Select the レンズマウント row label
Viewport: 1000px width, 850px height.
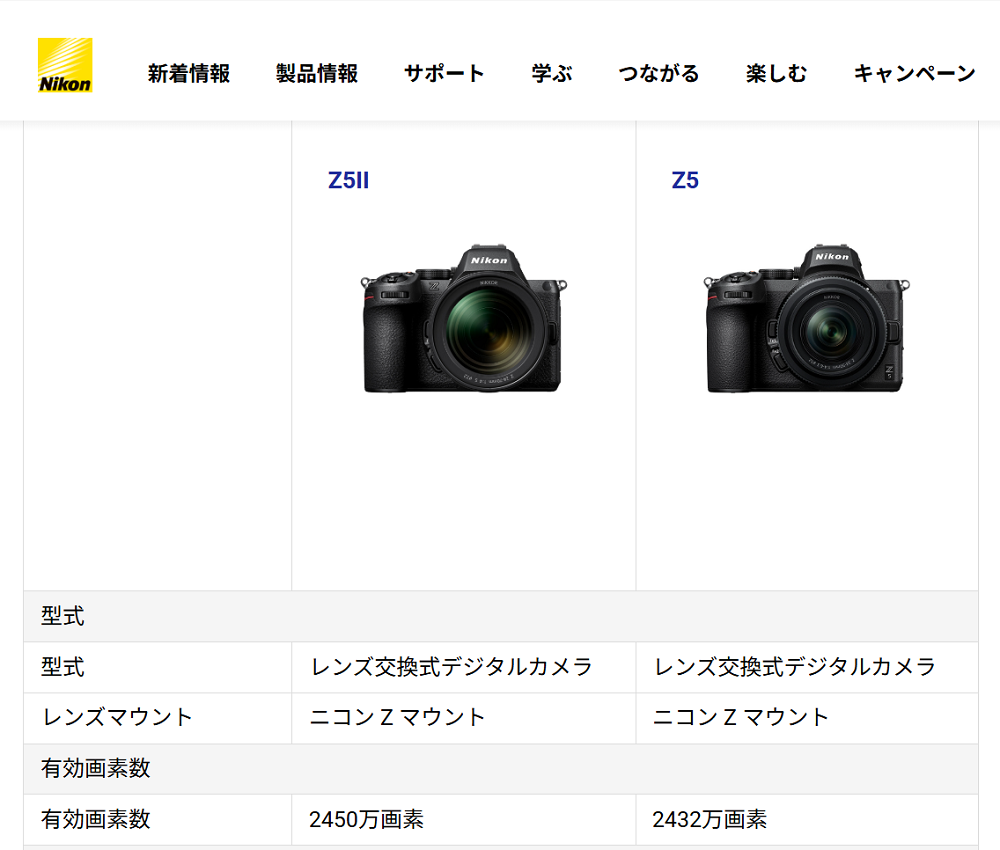pyautogui.click(x=117, y=717)
